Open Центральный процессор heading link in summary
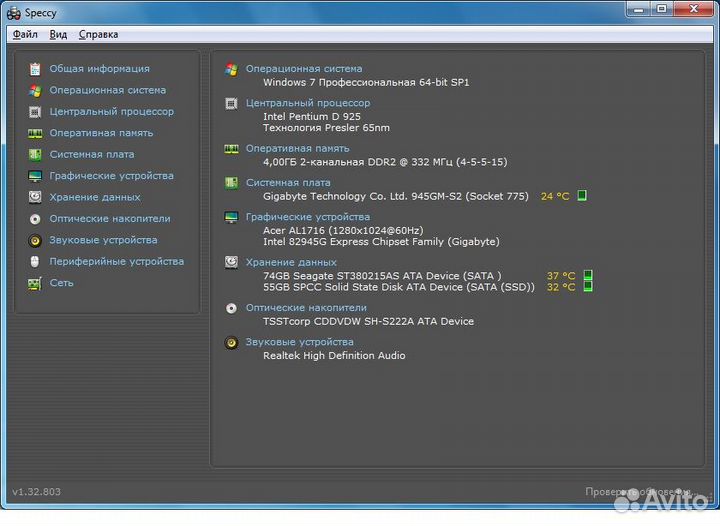The height and width of the screenshot is (526, 720). (308, 103)
